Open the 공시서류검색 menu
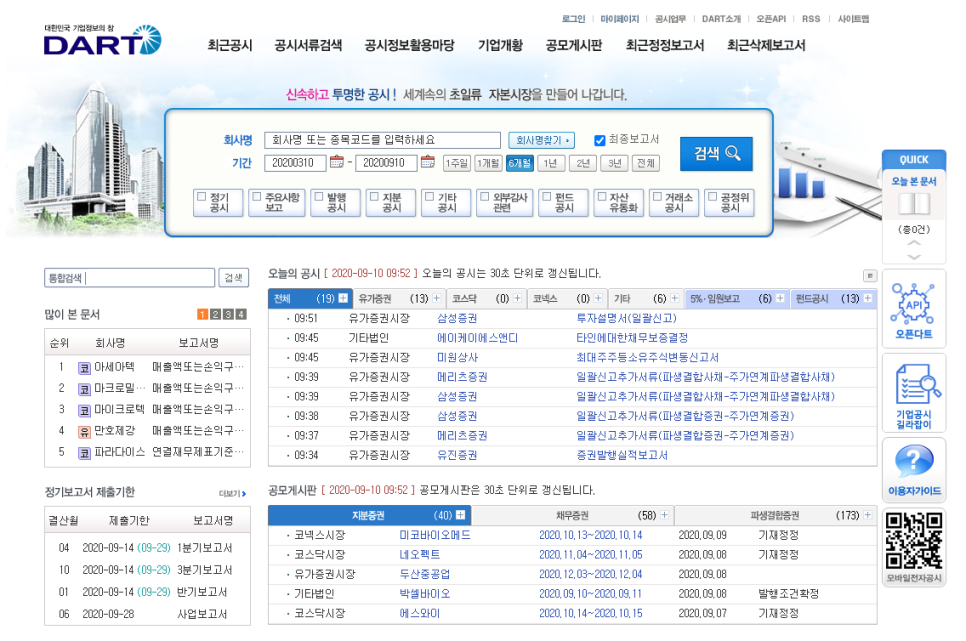This screenshot has height=641, width=966. (x=308, y=45)
